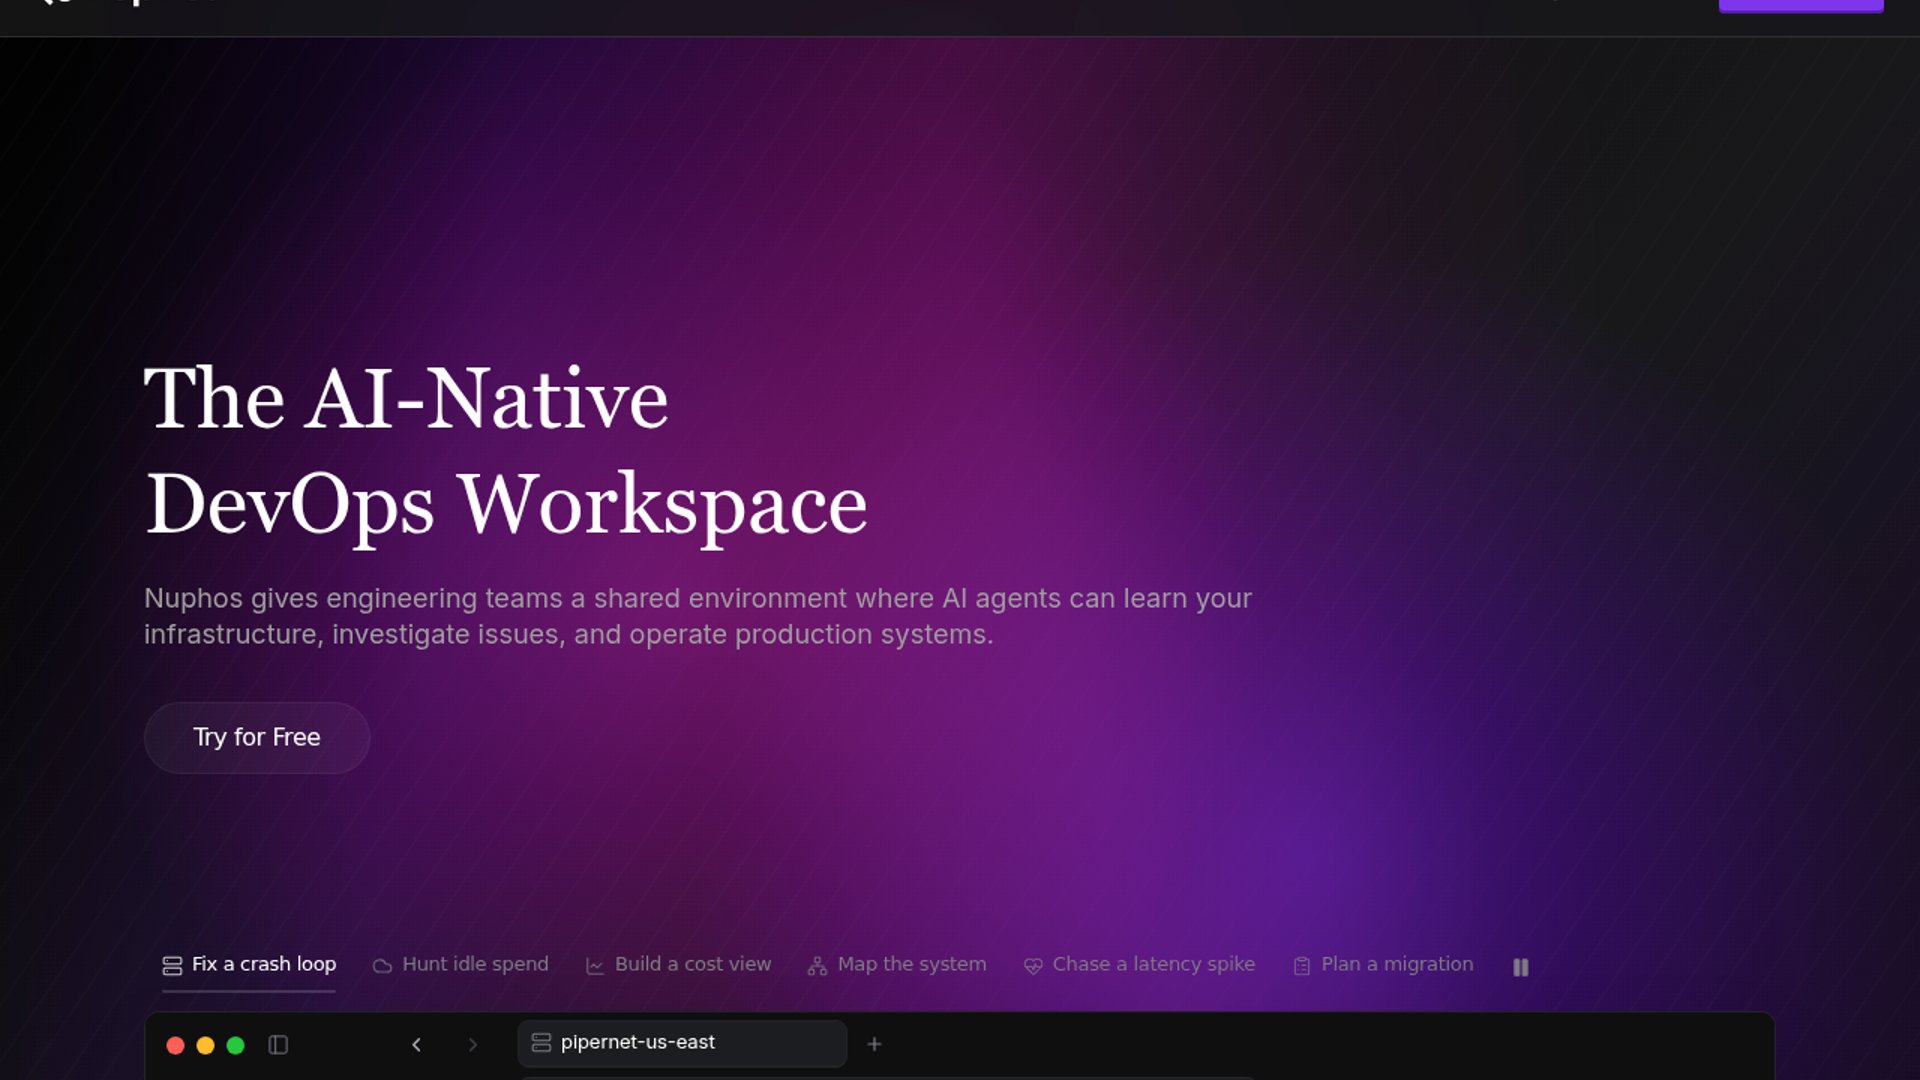The image size is (1920, 1080).
Task: Click the forward arrow in demo window
Action: pos(473,1045)
